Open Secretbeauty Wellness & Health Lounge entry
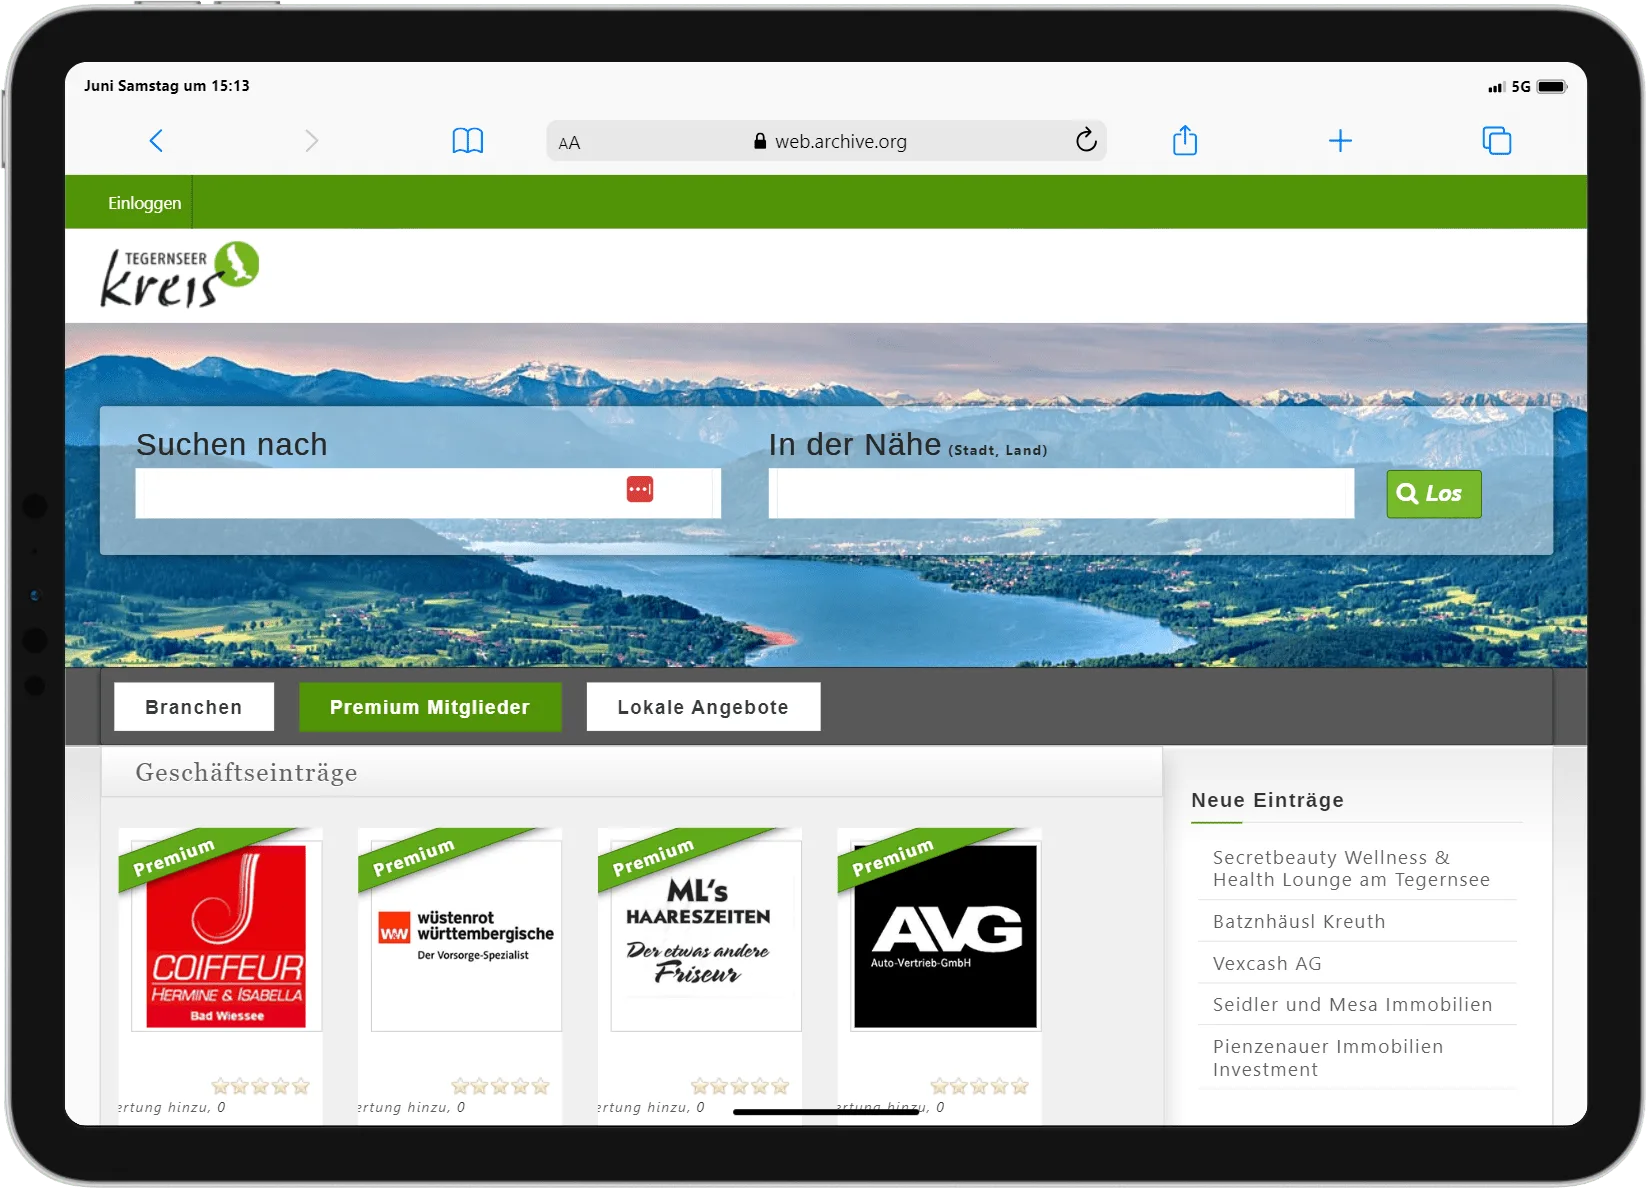This screenshot has height=1188, width=1646. [x=1351, y=869]
